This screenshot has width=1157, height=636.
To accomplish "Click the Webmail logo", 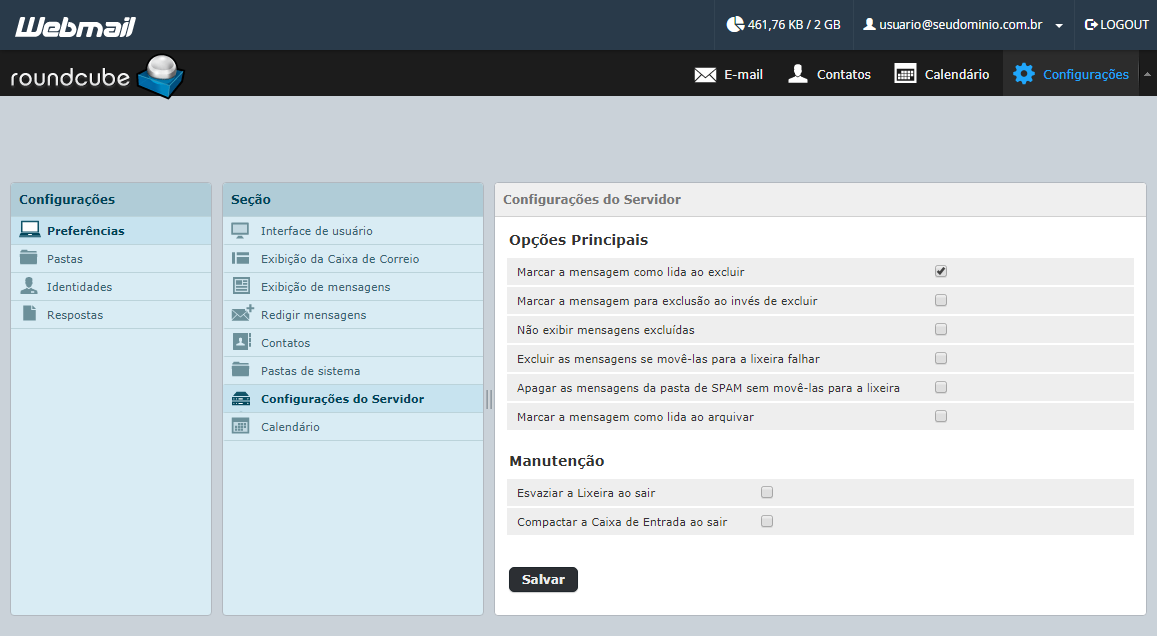I will 75,27.
